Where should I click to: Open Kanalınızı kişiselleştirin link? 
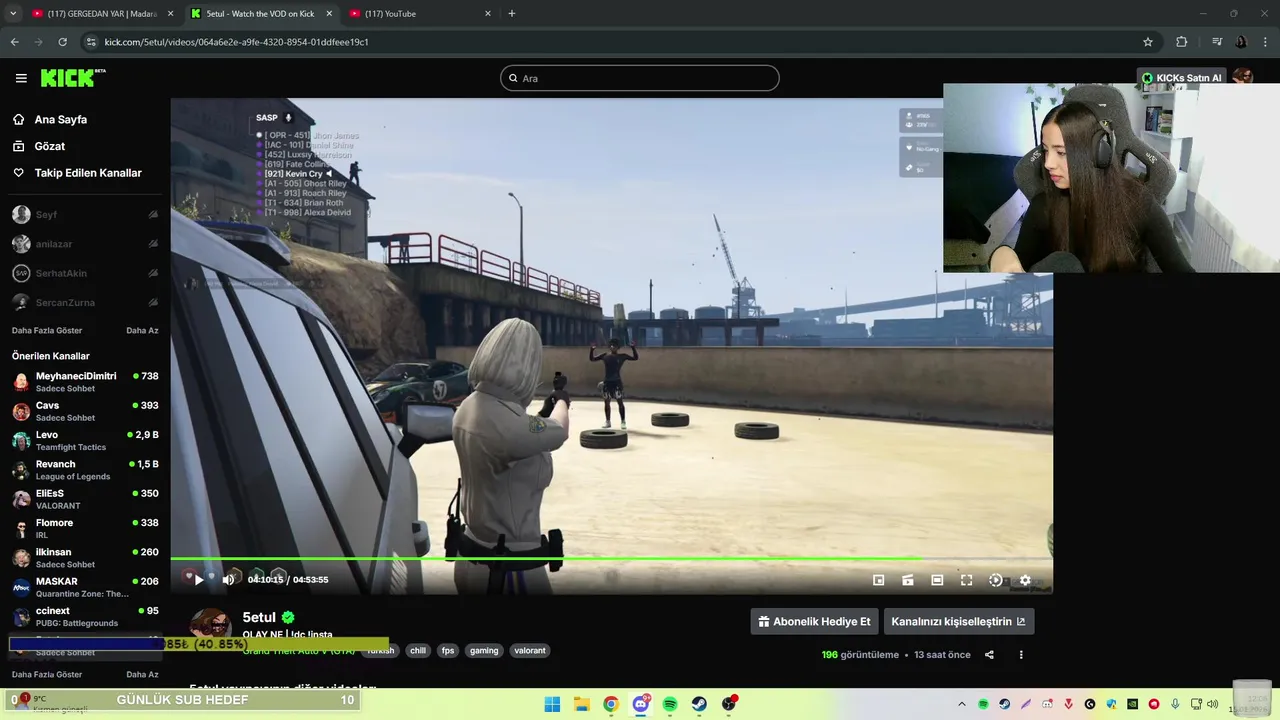(x=958, y=621)
